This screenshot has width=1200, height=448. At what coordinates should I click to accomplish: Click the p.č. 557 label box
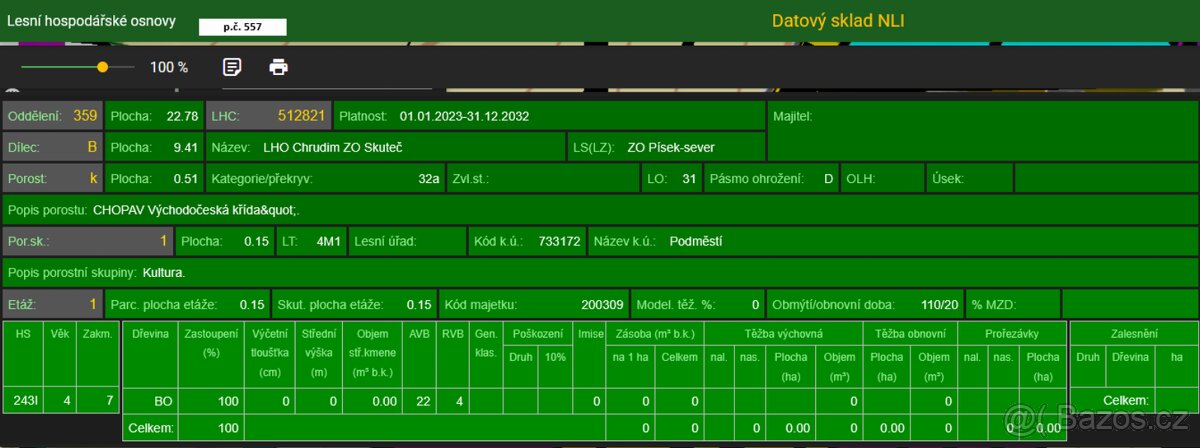(x=241, y=27)
